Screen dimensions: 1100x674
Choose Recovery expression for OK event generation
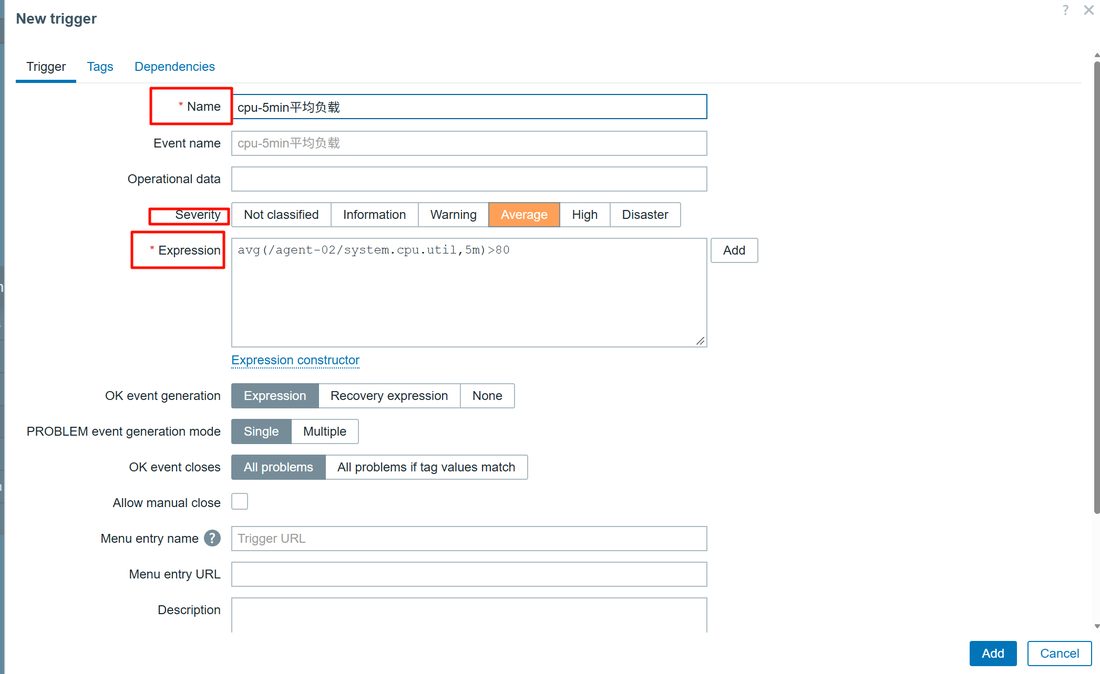tap(389, 396)
